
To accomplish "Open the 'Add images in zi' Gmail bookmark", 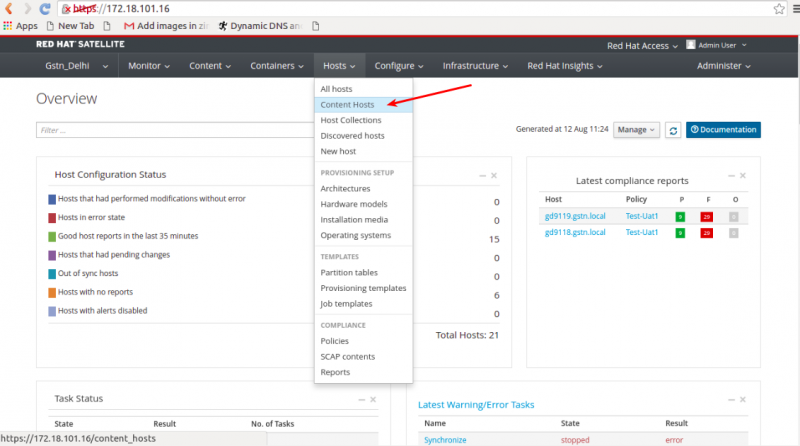I will [166, 26].
